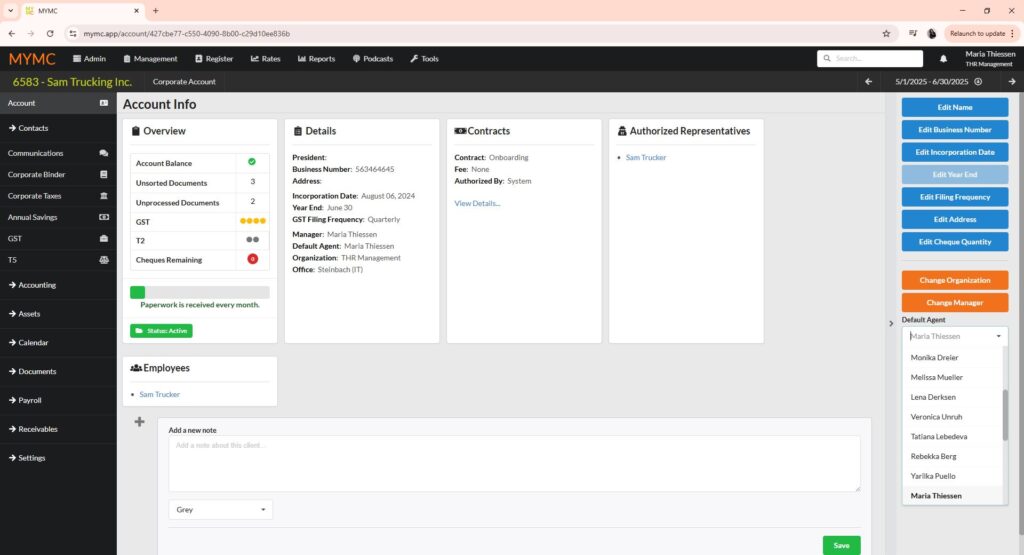Click the Edit Address button
Screen dimensions: 1024x555
click(x=955, y=219)
